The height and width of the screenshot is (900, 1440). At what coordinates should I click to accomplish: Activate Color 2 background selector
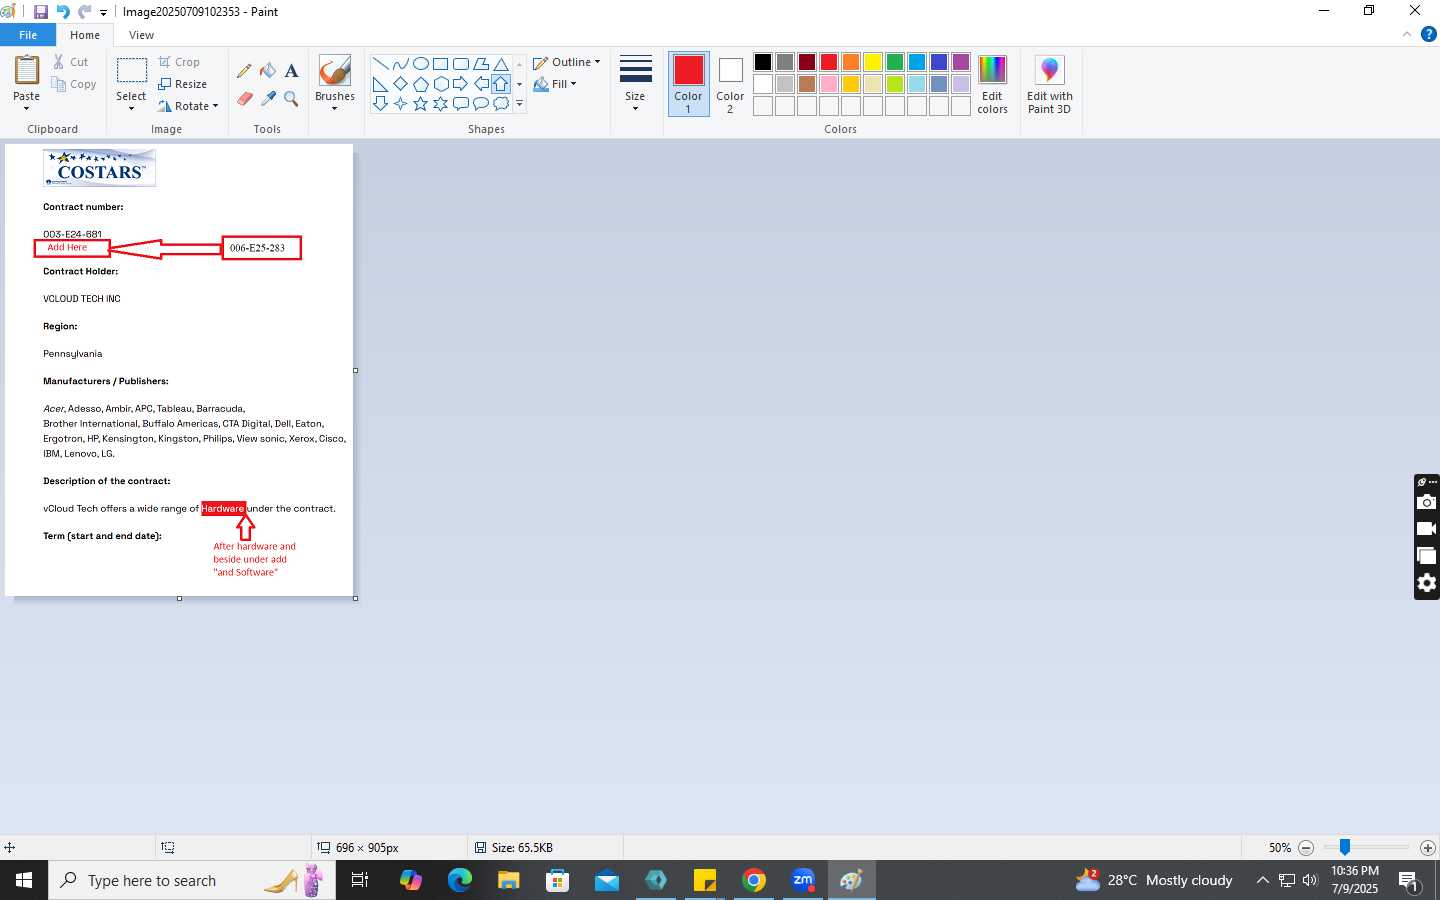[730, 83]
